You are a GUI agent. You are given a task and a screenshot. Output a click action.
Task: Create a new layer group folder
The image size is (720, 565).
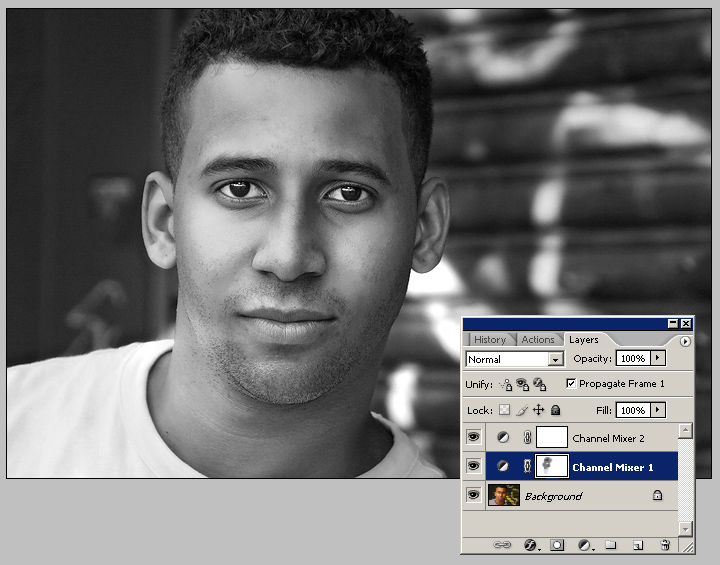pyautogui.click(x=610, y=545)
